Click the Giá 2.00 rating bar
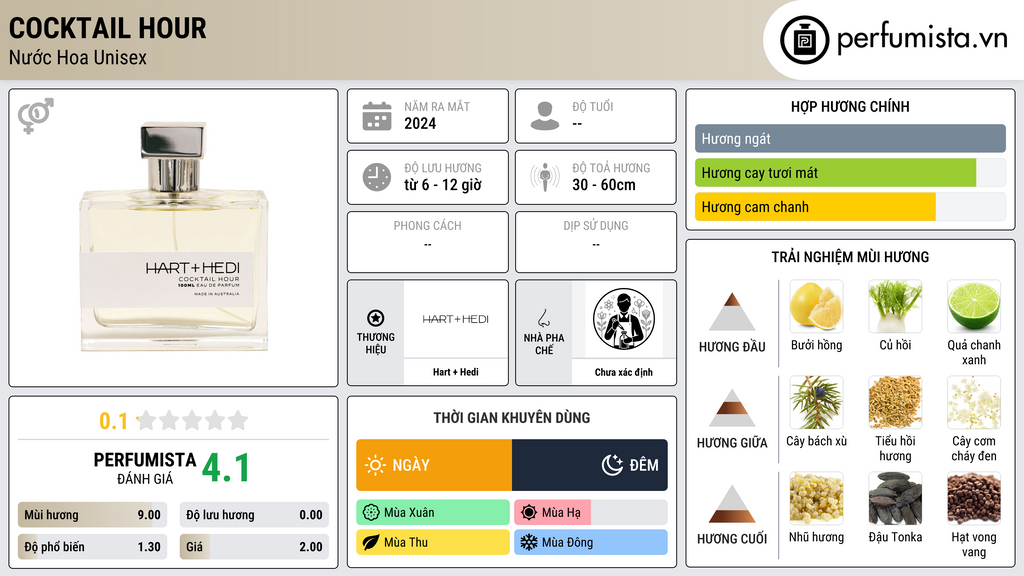Screen dimensions: 1024x576 pos(254,547)
